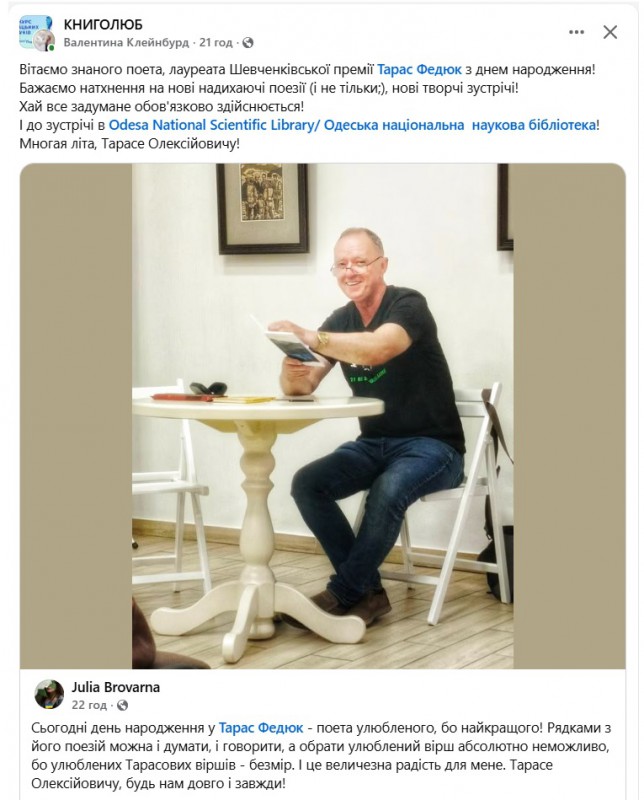The image size is (644, 800).
Task: Click the Одеська національна наукова бібліотека link text
Action: (460, 125)
